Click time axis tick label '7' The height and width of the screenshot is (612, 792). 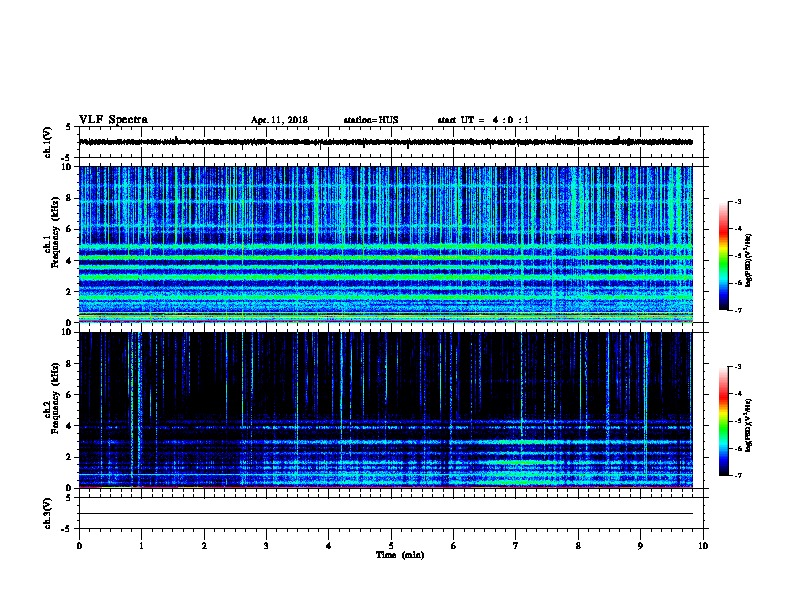516,546
